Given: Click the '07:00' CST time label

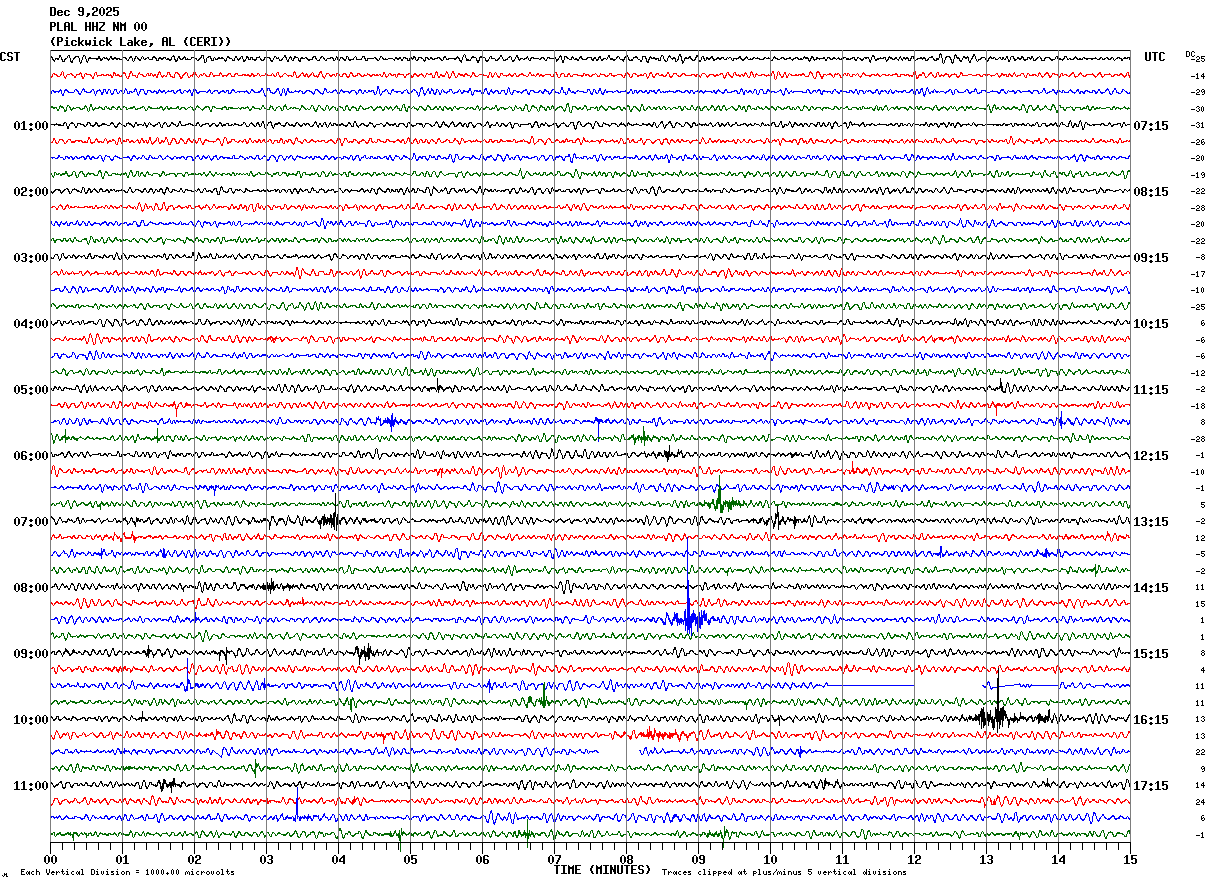Looking at the screenshot, I should (31, 522).
